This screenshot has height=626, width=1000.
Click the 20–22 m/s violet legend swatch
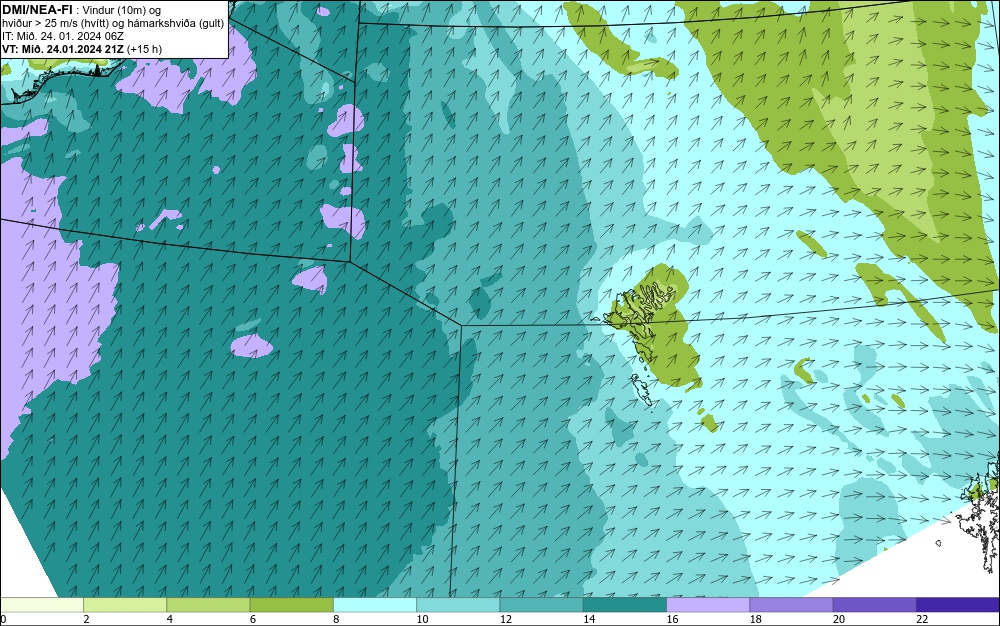(x=874, y=605)
